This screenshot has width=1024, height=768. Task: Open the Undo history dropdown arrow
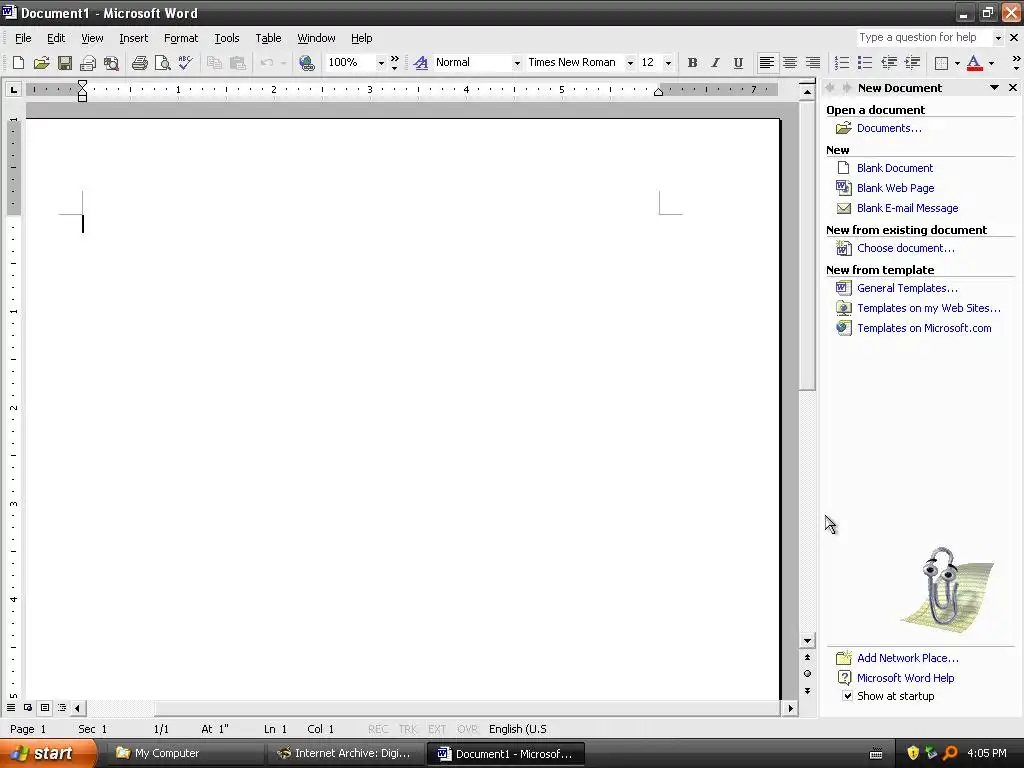click(283, 63)
